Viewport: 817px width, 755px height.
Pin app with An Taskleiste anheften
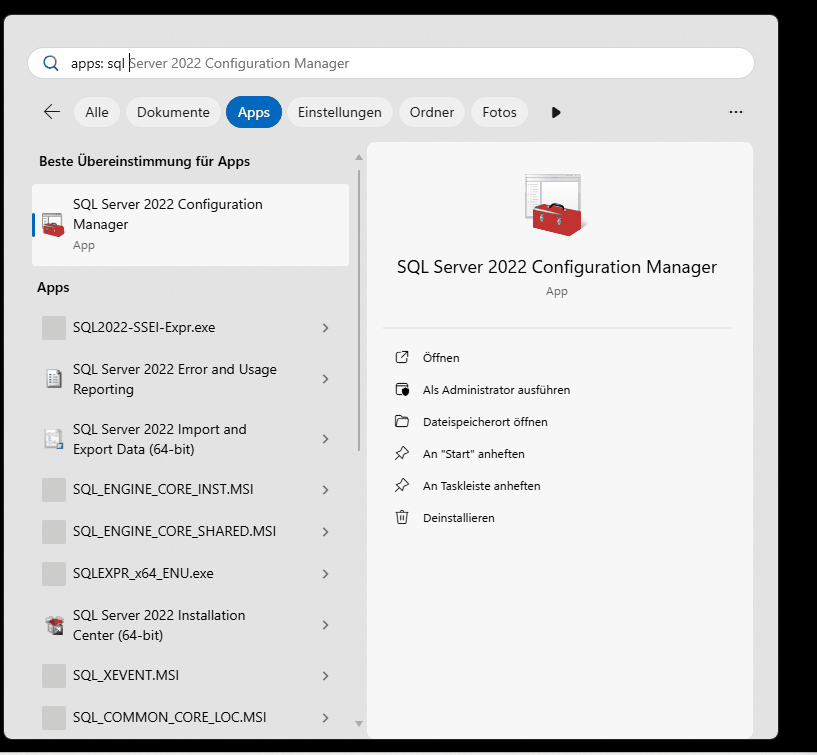(481, 486)
